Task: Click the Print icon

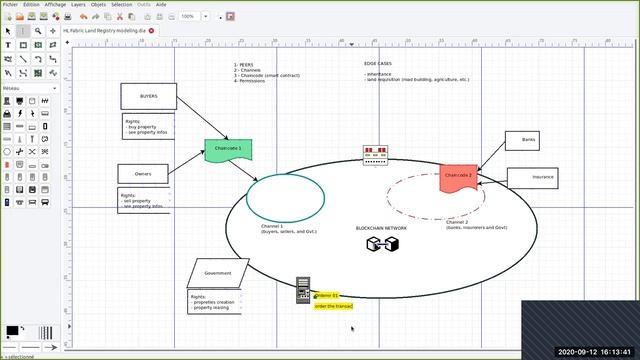Action: (x=67, y=17)
